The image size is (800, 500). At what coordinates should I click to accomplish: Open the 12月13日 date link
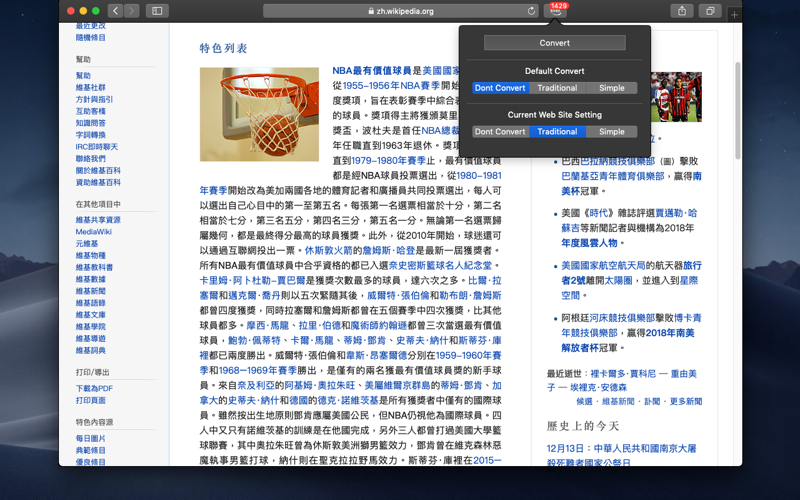coord(565,448)
